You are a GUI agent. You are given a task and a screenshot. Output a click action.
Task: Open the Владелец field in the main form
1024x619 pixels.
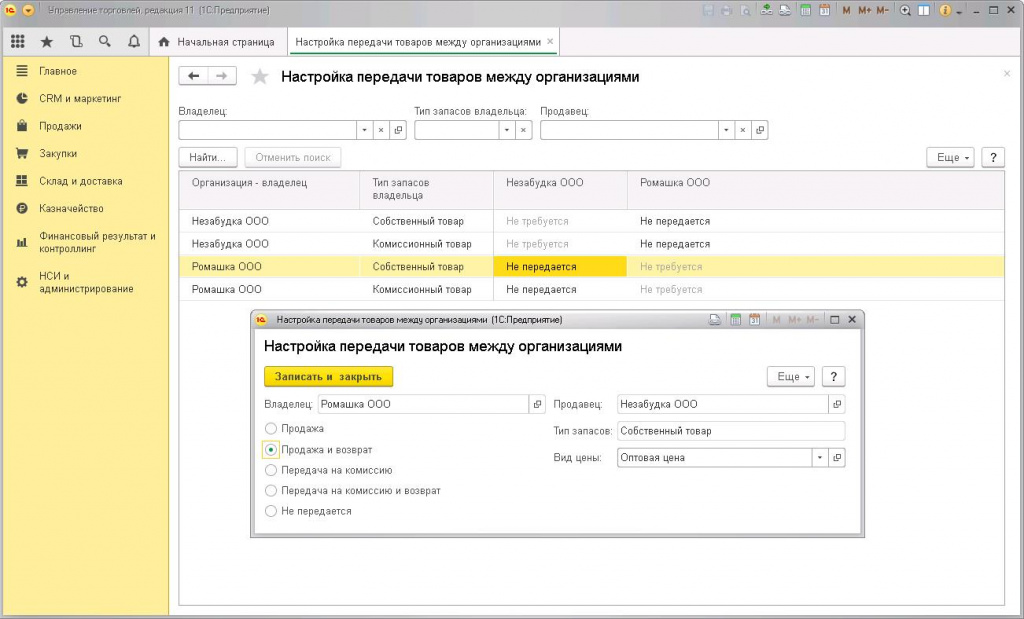pos(398,130)
